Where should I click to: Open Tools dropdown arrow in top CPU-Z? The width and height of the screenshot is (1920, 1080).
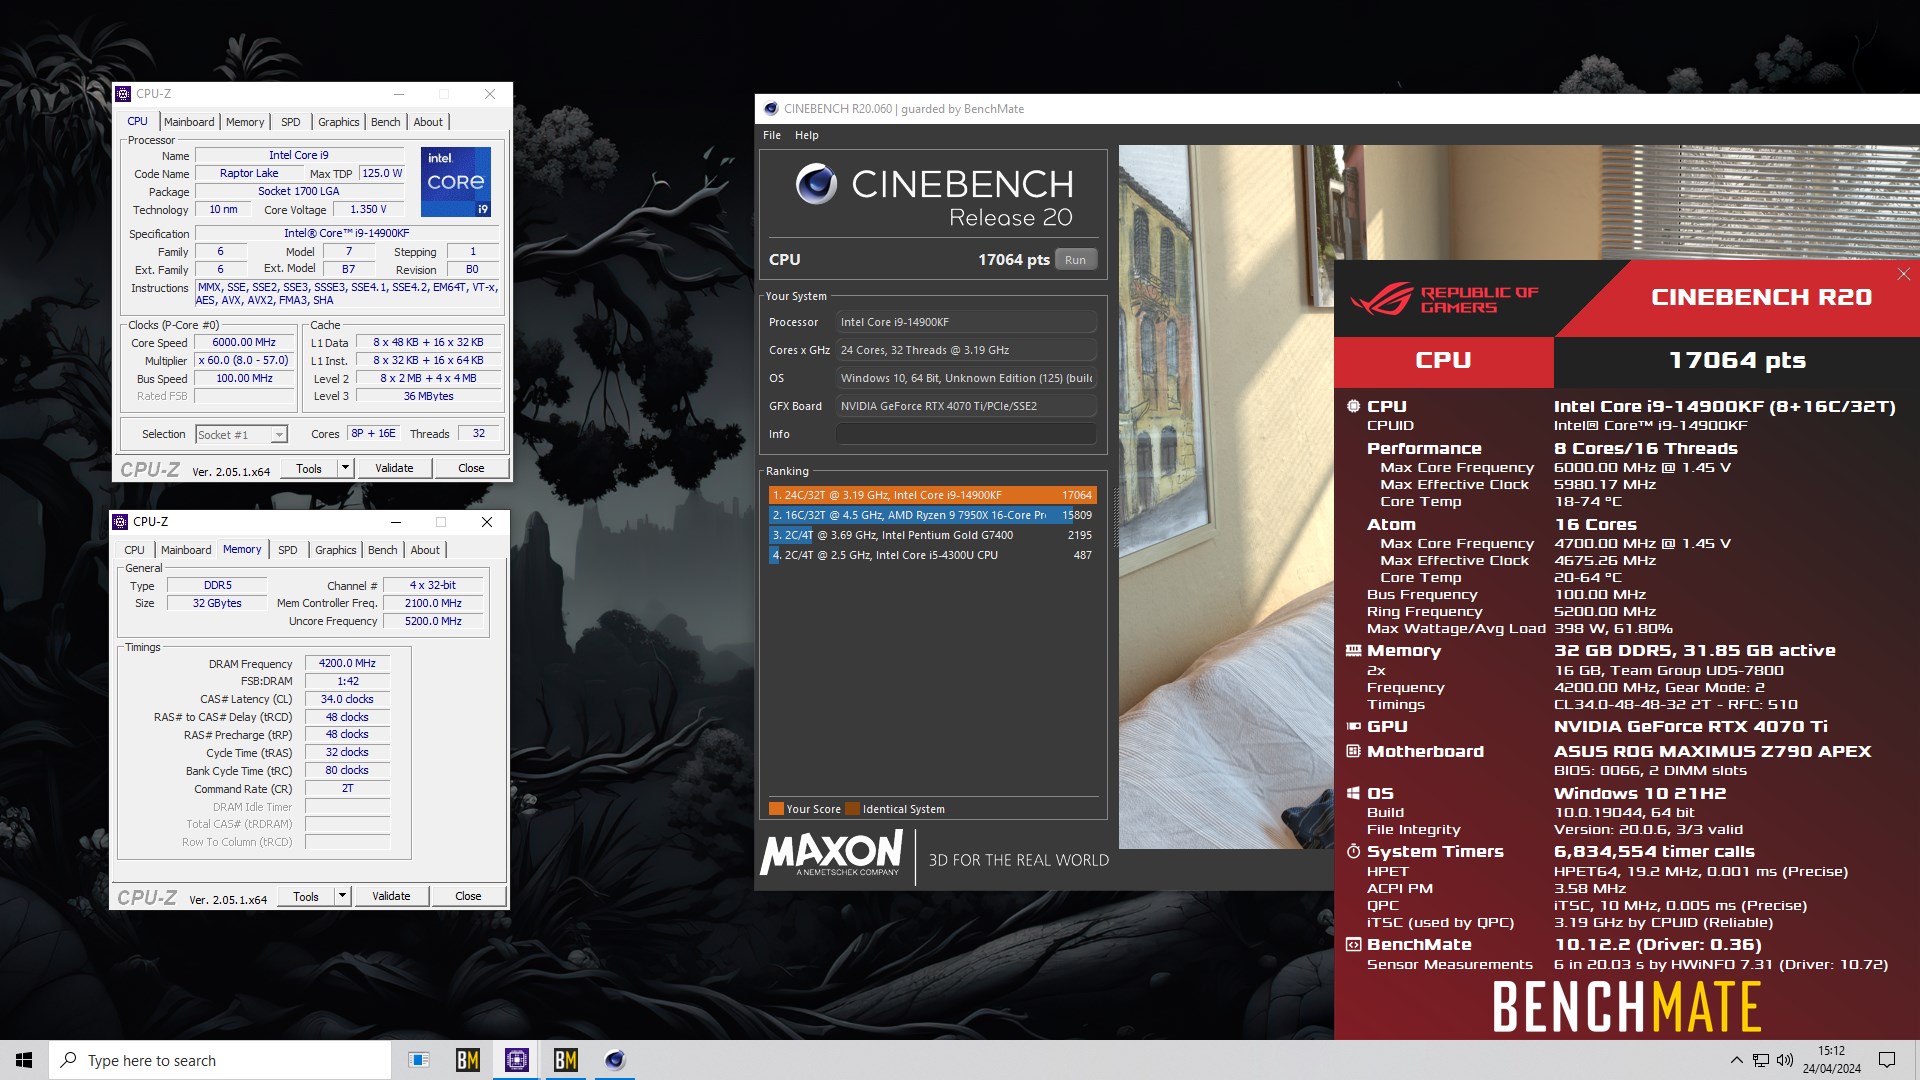pos(345,468)
